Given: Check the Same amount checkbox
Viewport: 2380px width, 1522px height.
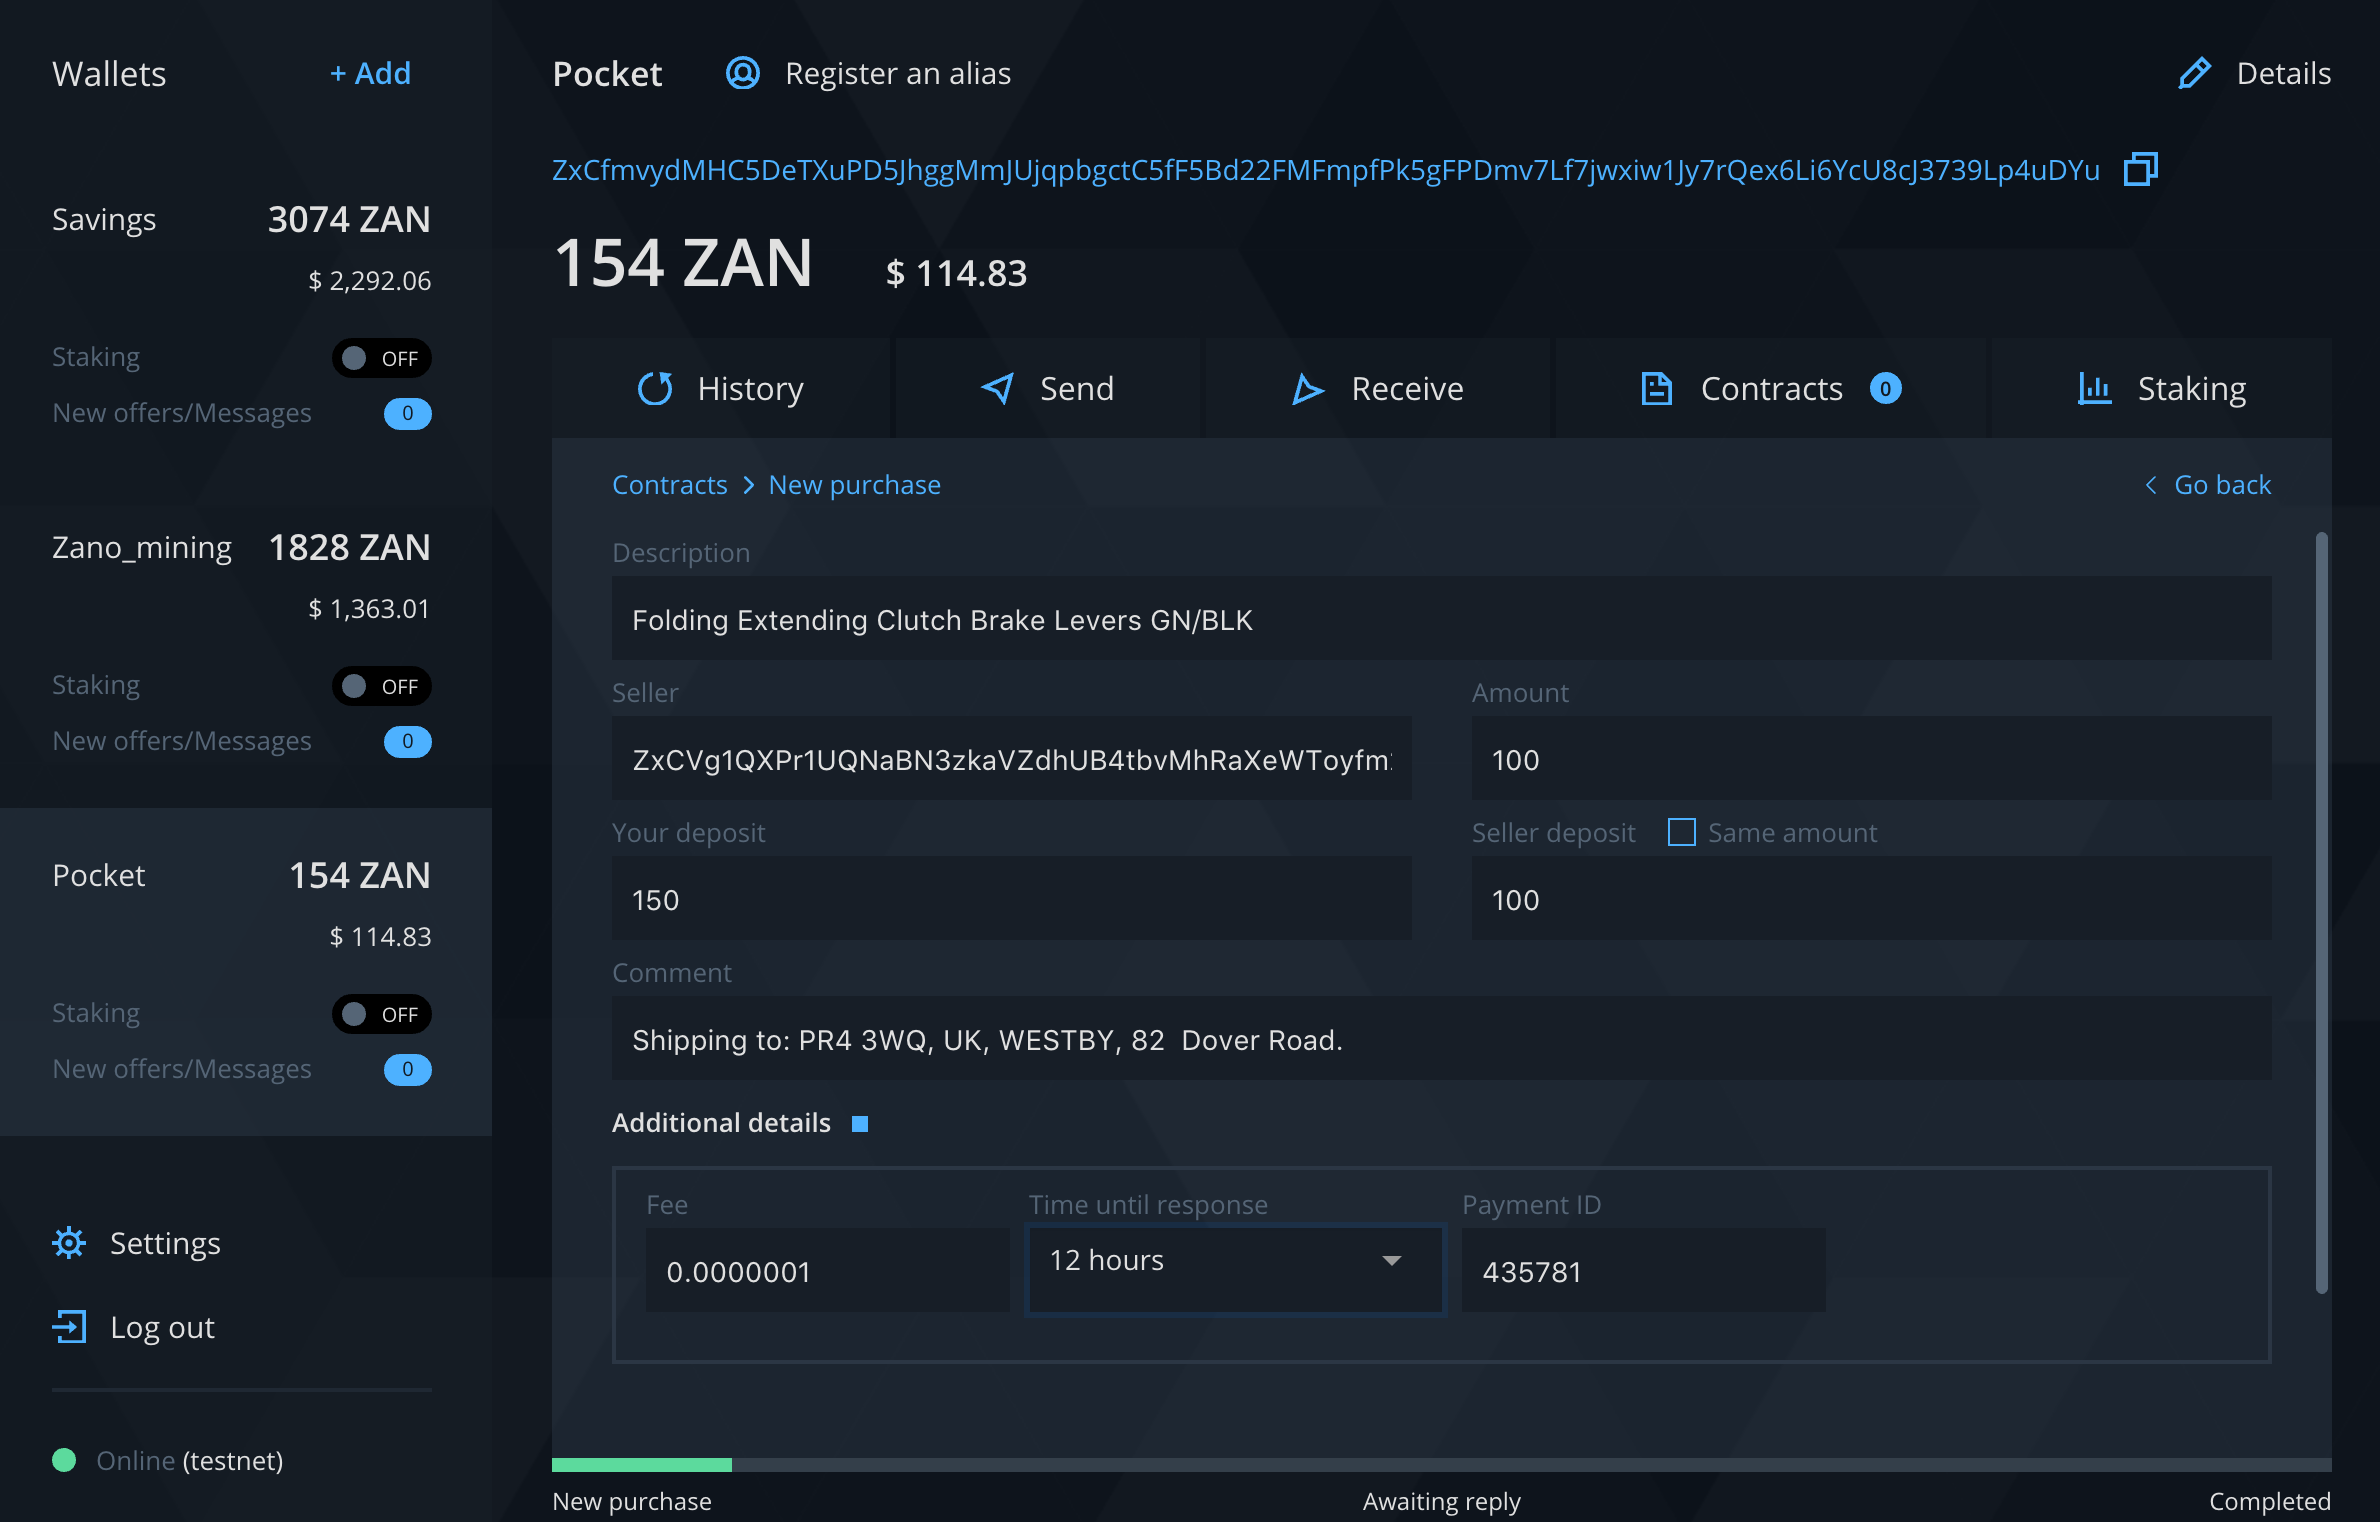Looking at the screenshot, I should 1681,832.
